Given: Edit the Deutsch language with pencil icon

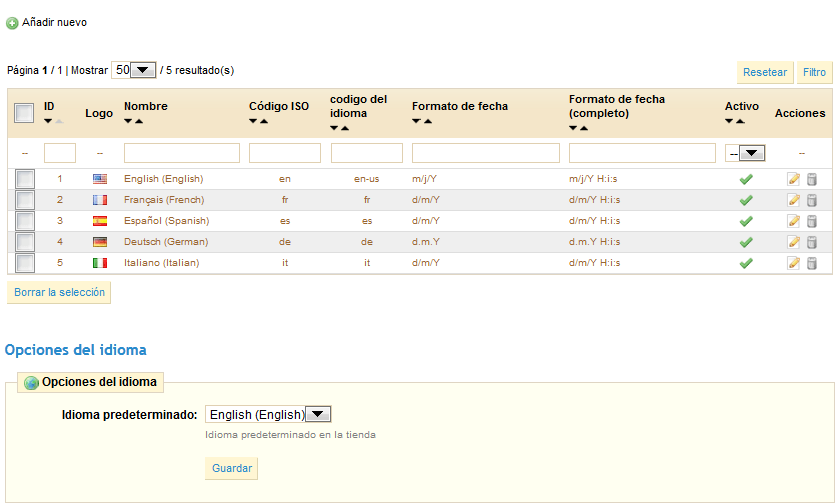Looking at the screenshot, I should [x=794, y=242].
